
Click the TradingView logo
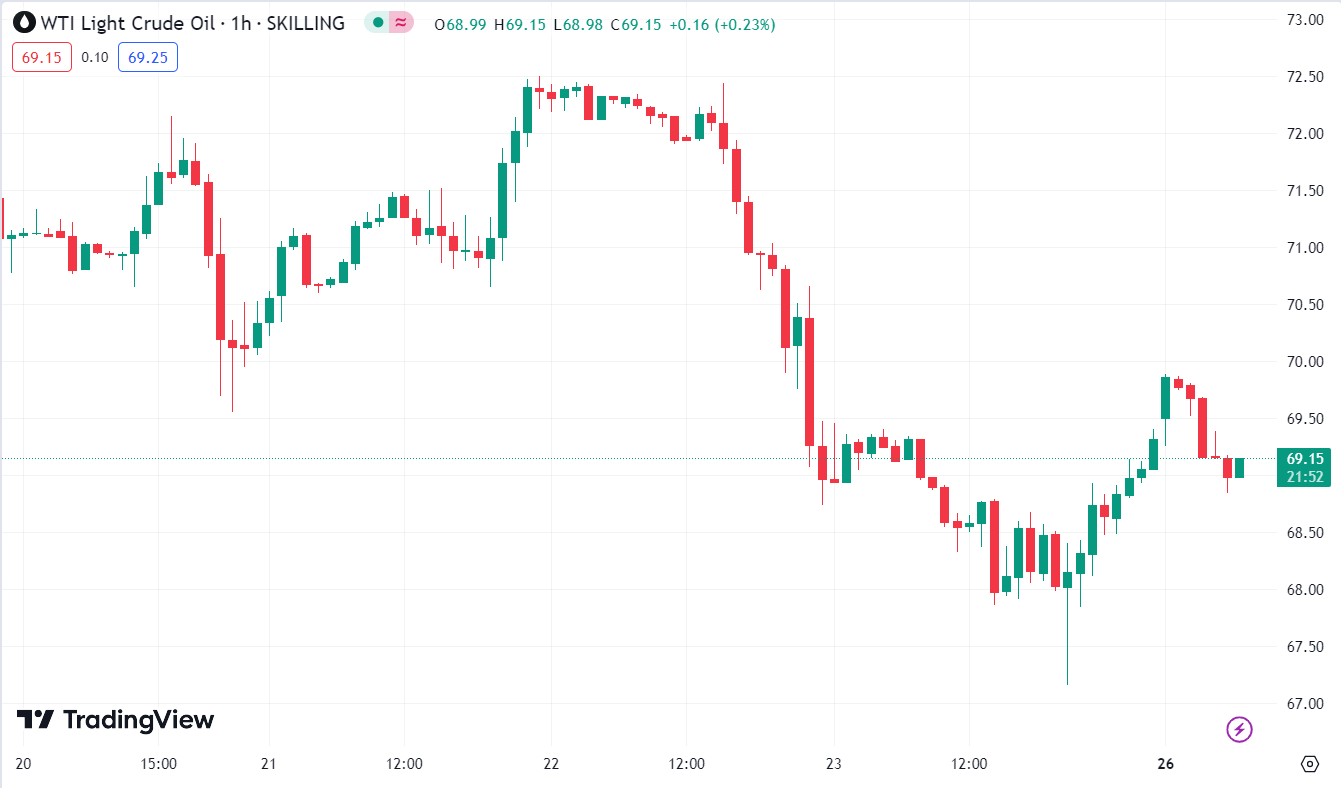115,719
